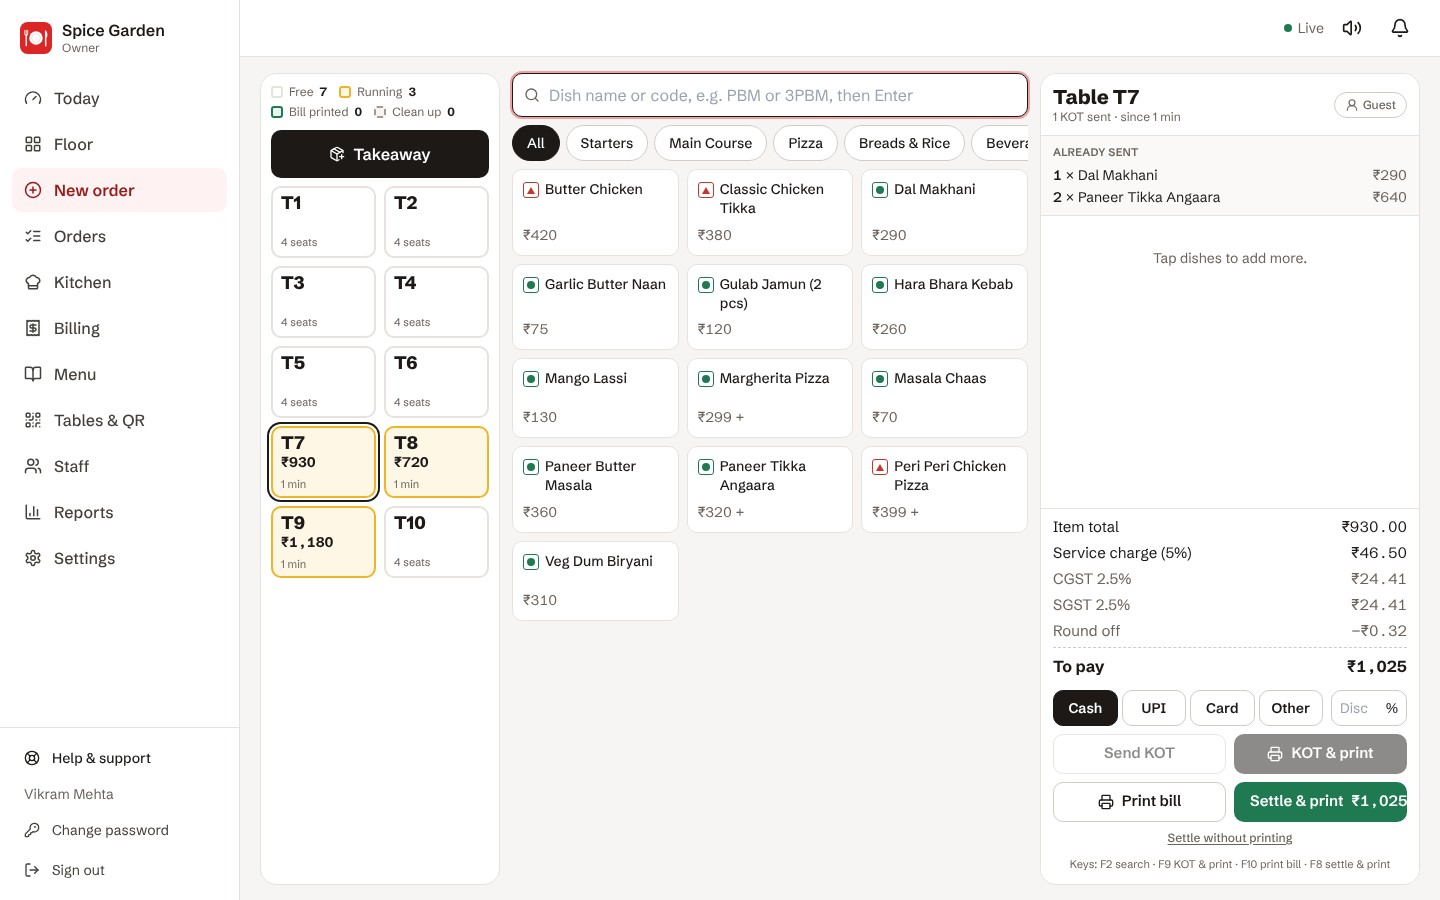Open the Menu management page

pyautogui.click(x=120, y=374)
